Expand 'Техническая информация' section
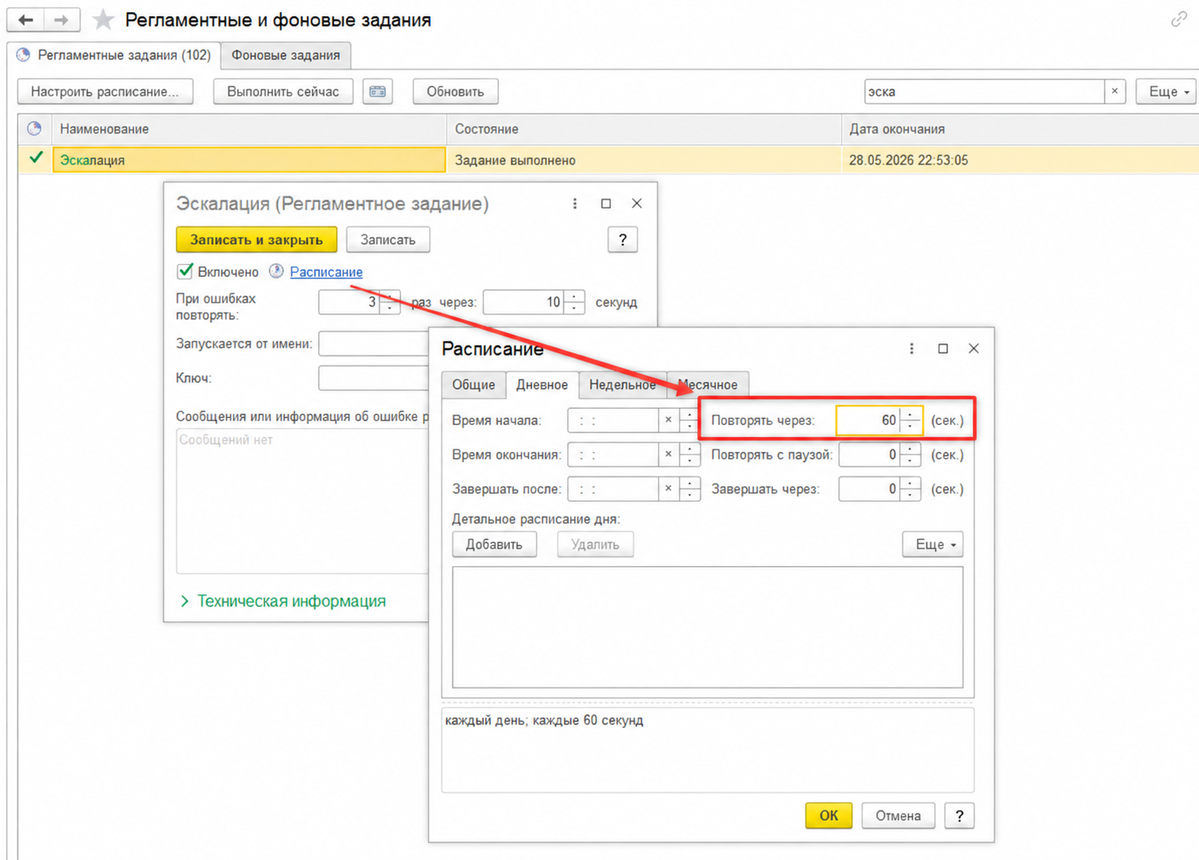 click(283, 601)
